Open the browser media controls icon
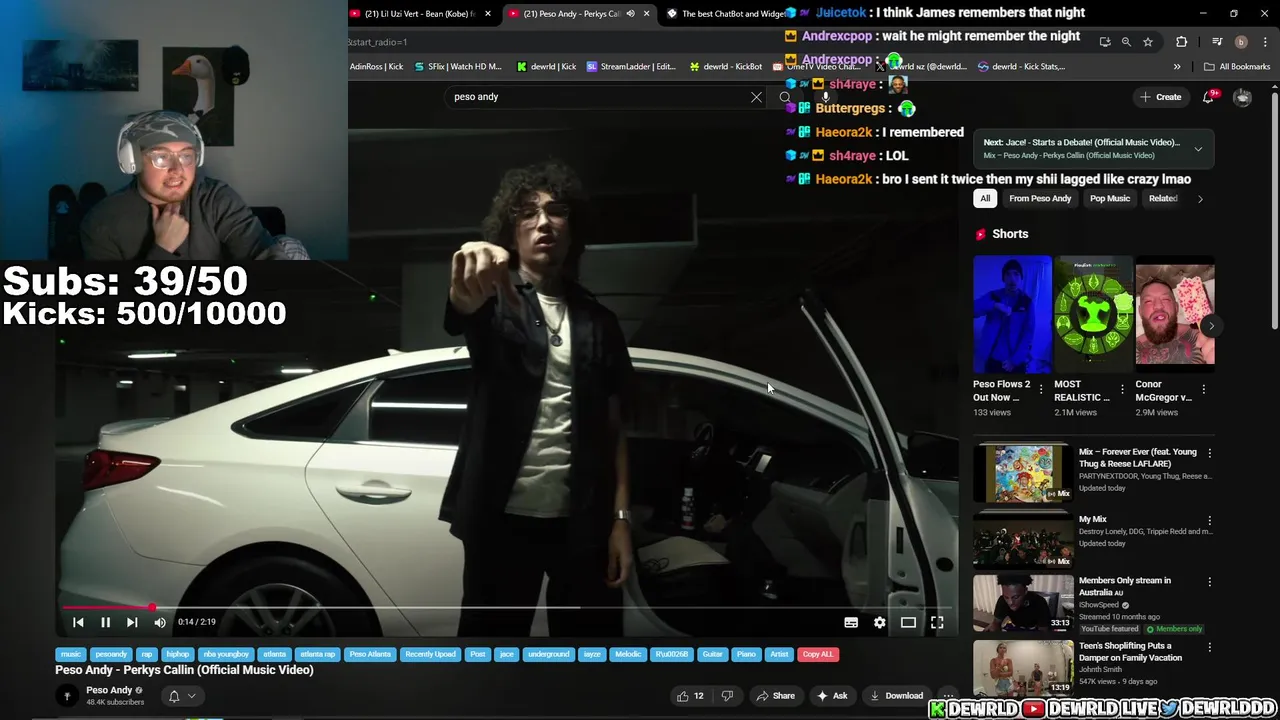1280x720 pixels. (x=1217, y=42)
